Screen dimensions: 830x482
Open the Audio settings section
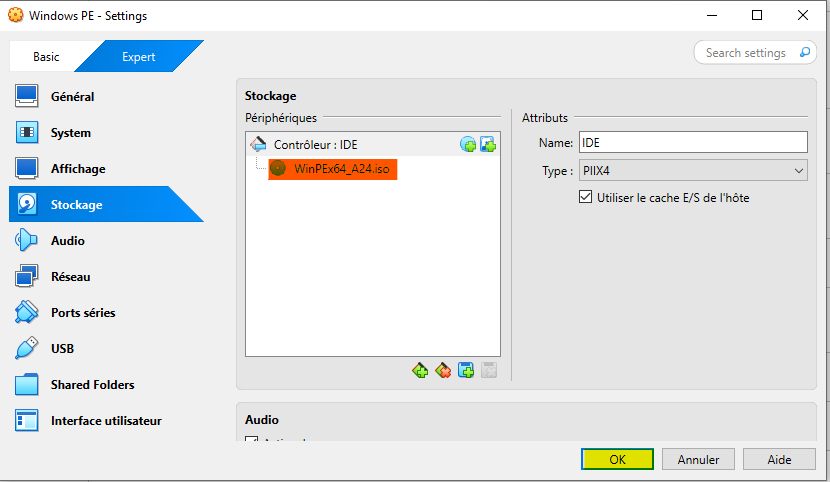68,241
